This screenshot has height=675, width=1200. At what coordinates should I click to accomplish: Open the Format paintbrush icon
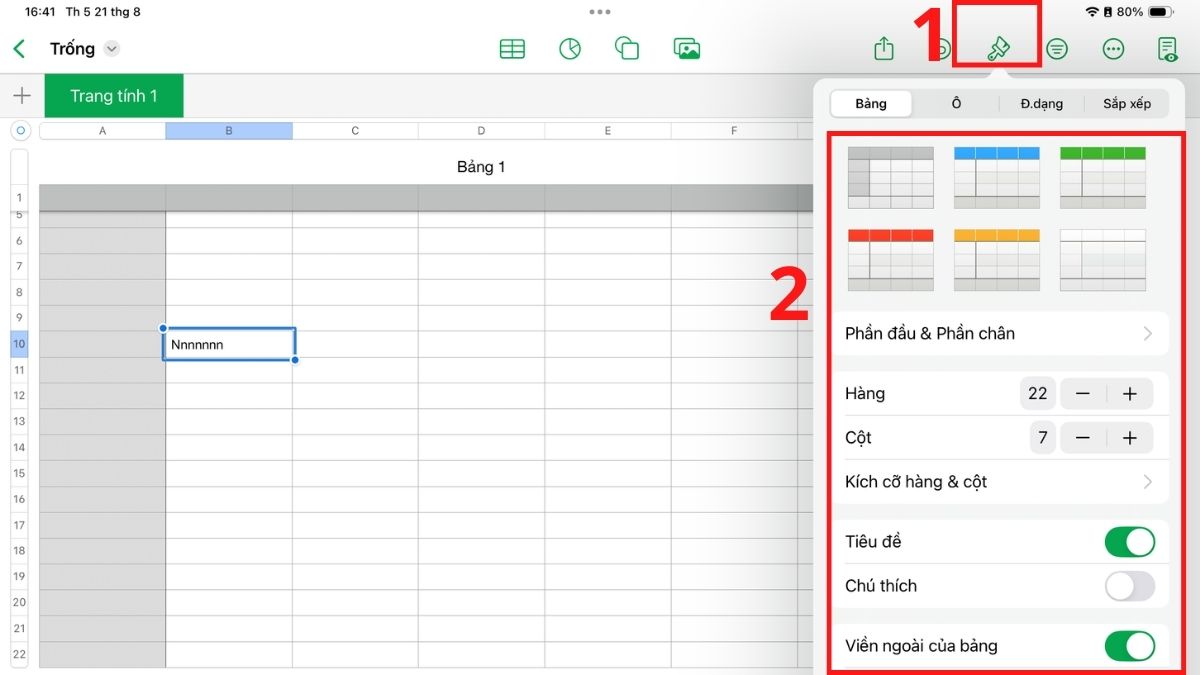tap(997, 49)
